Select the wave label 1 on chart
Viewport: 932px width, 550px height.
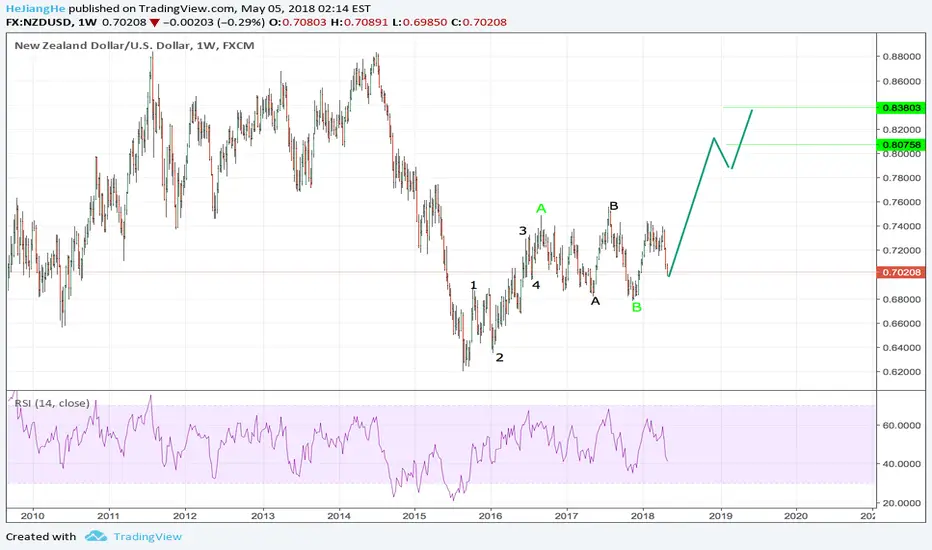[x=473, y=285]
